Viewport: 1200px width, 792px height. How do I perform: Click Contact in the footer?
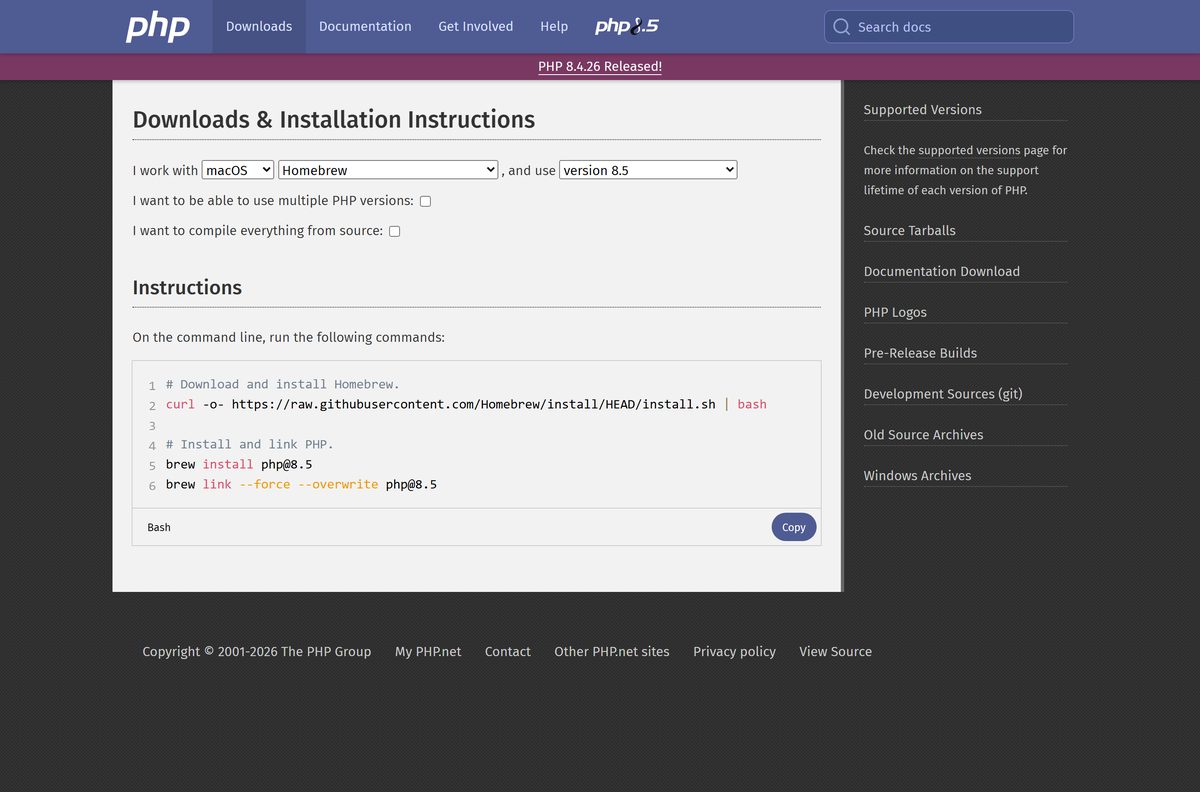point(508,652)
